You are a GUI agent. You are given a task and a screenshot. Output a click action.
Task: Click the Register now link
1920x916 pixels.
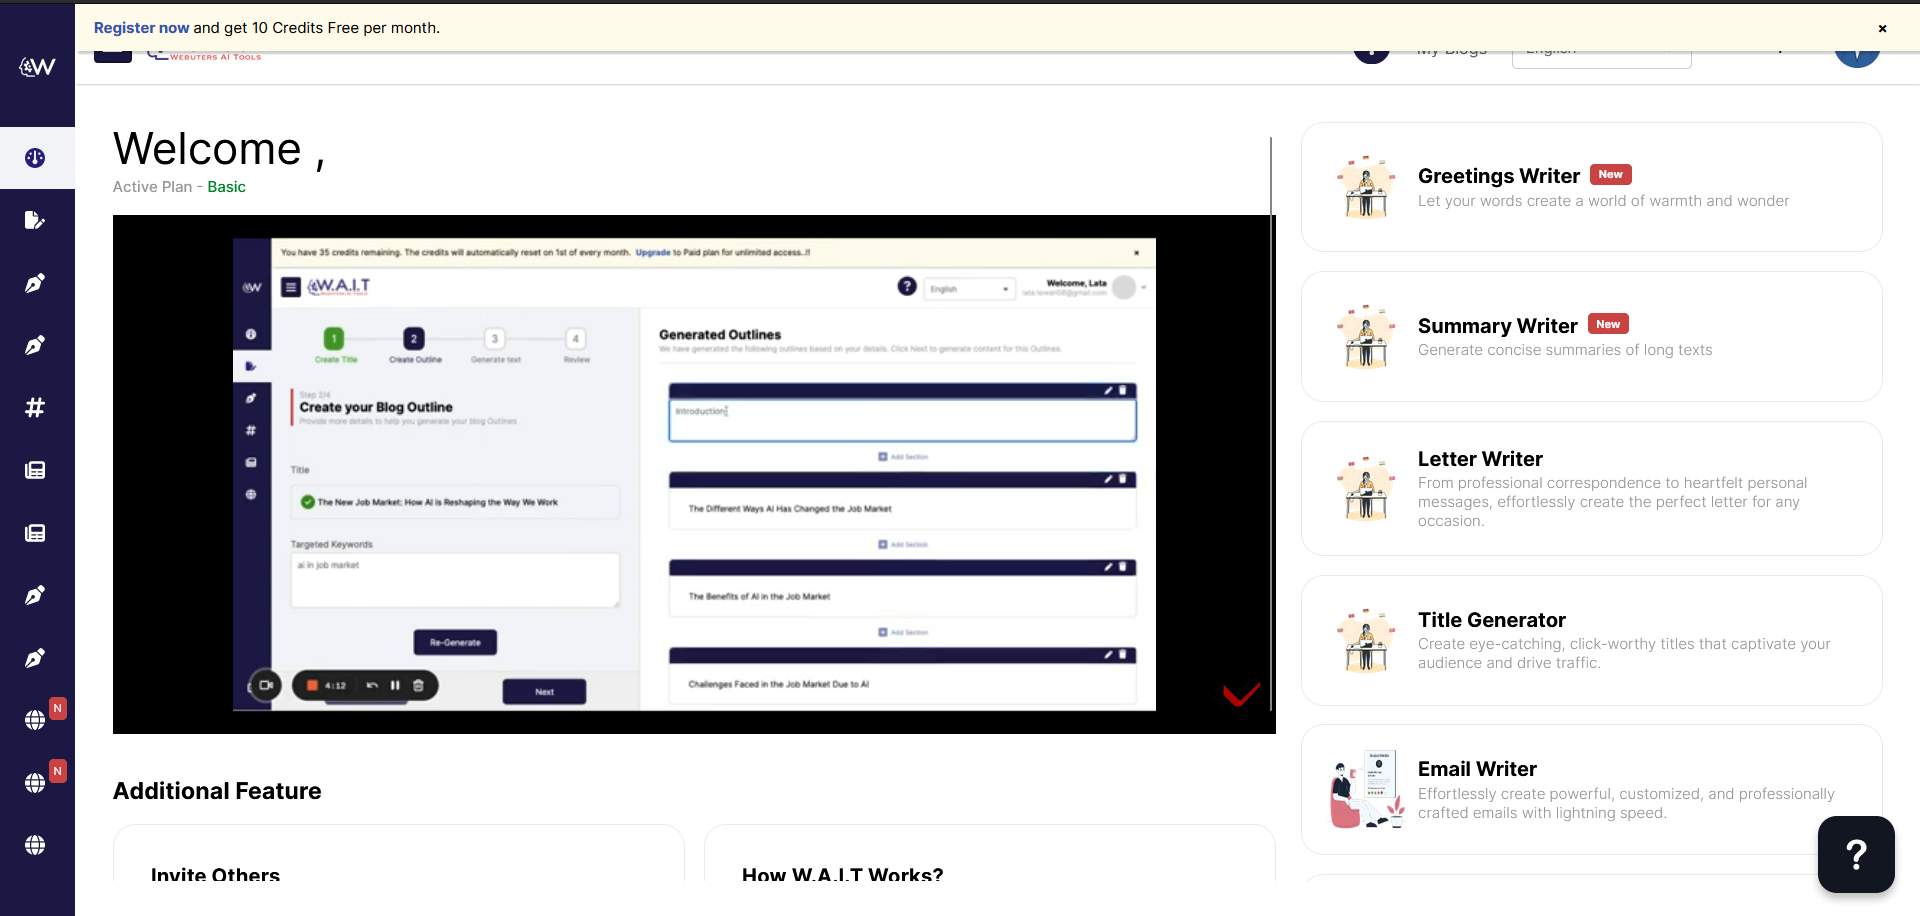[141, 28]
